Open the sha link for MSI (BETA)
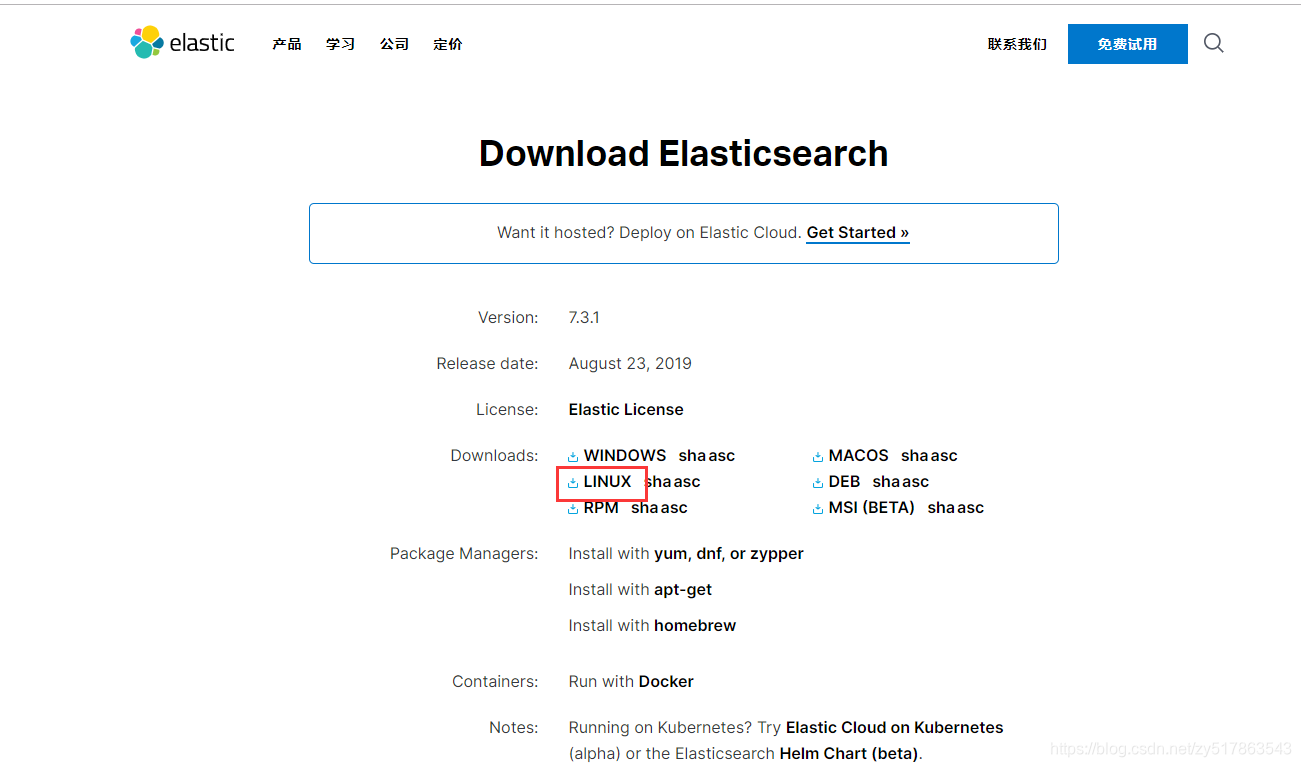 click(942, 507)
